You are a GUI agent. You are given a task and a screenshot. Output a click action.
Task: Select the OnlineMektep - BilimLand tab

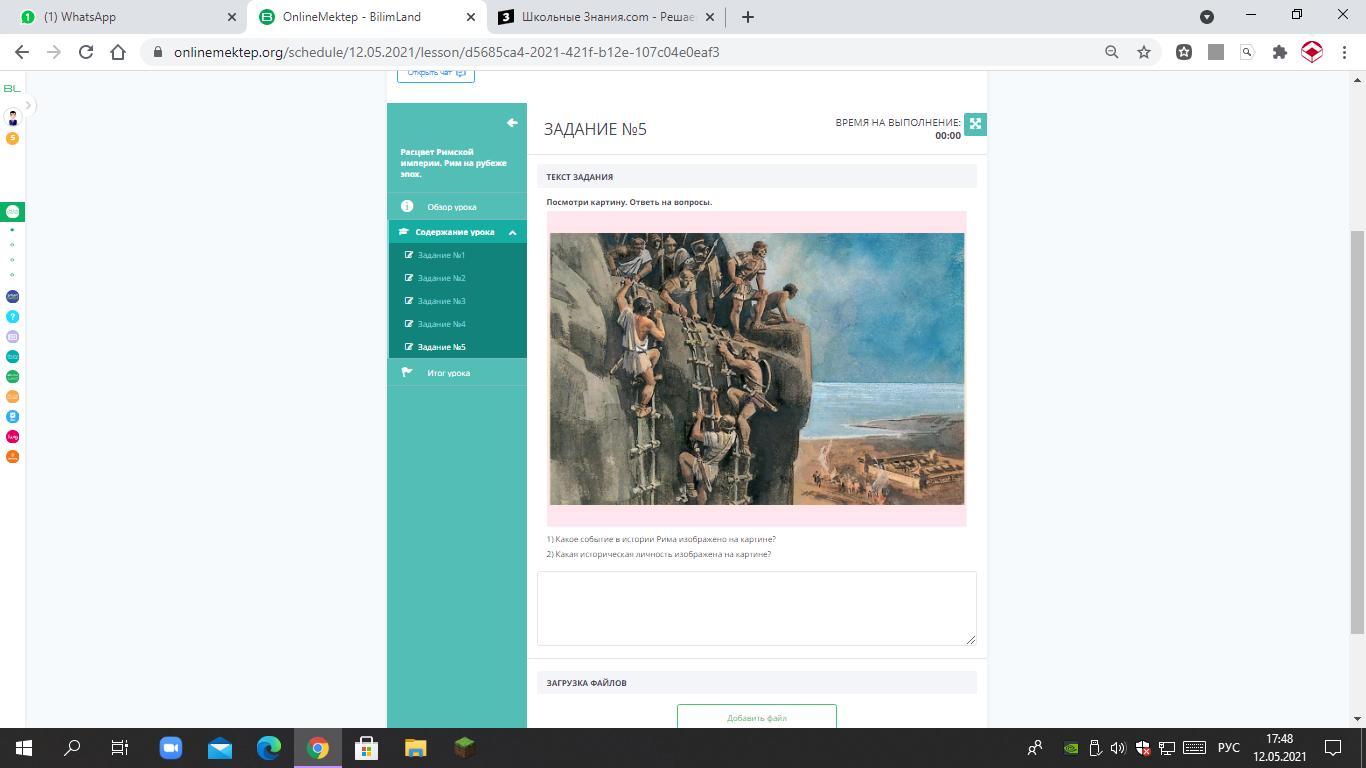[367, 17]
